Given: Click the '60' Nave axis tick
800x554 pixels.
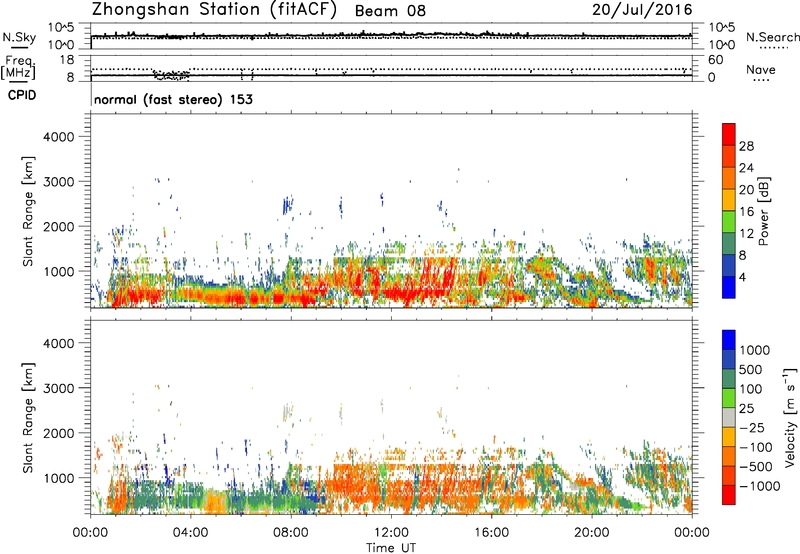Looking at the screenshot, I should [715, 60].
